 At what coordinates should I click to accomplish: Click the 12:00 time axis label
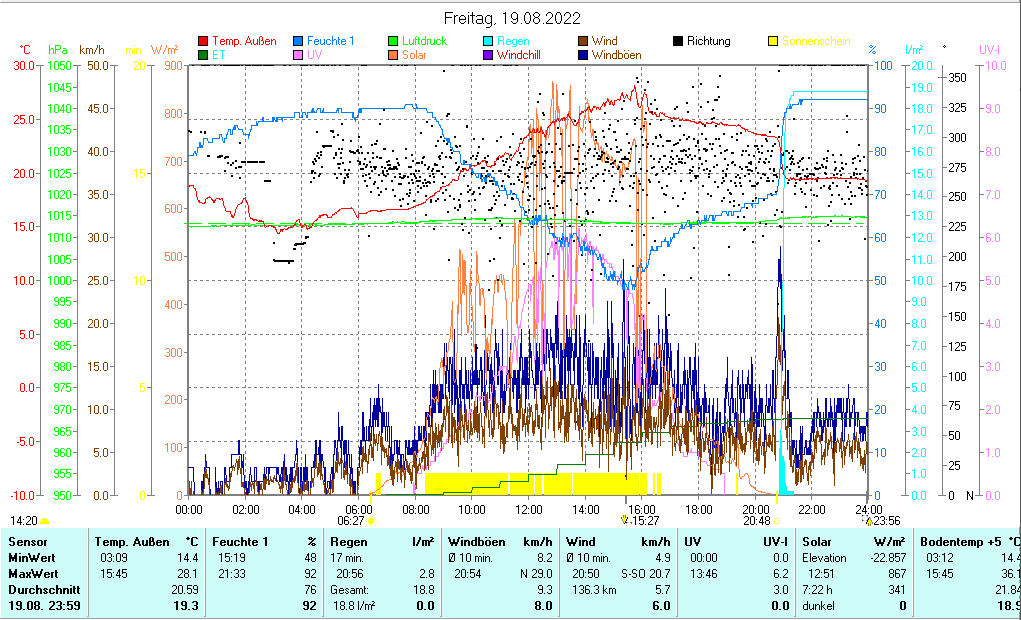528,509
